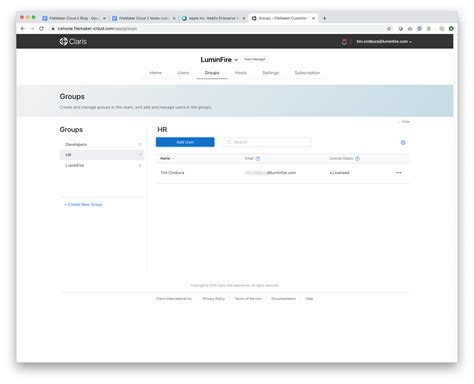Viewport: 474px width, 384px height.
Task: Open the Documentation footer link
Action: pyautogui.click(x=283, y=299)
